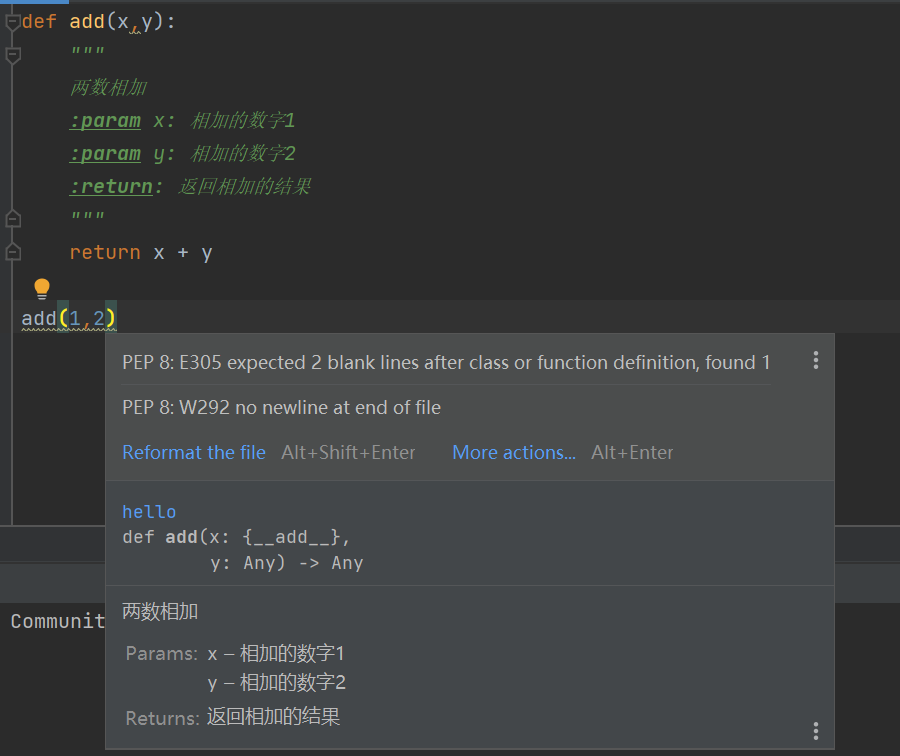Click the PEP 8 W292 warning message
Image resolution: width=900 pixels, height=756 pixels.
click(281, 408)
